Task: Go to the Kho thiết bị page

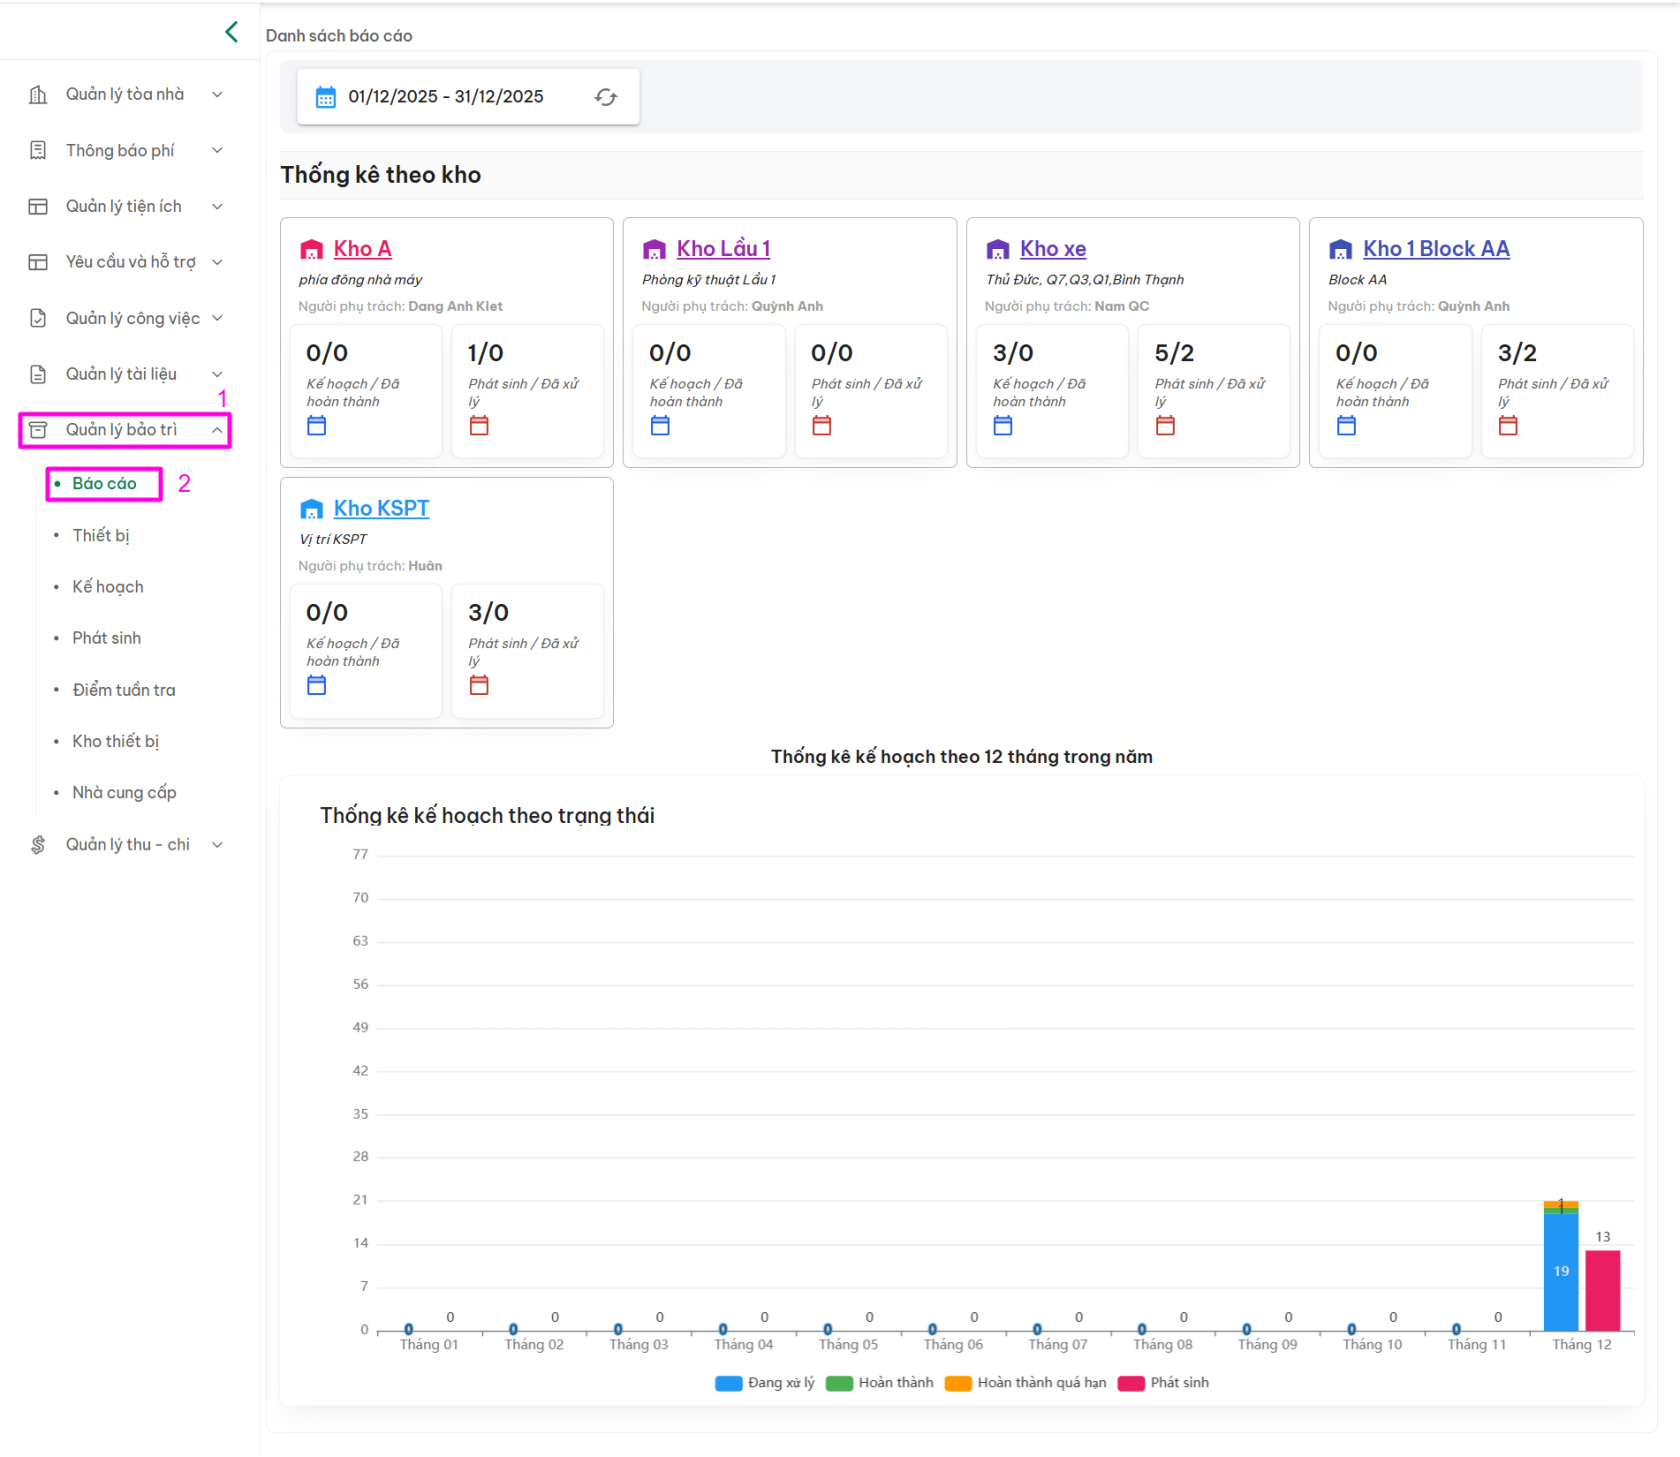Action: pos(115,741)
